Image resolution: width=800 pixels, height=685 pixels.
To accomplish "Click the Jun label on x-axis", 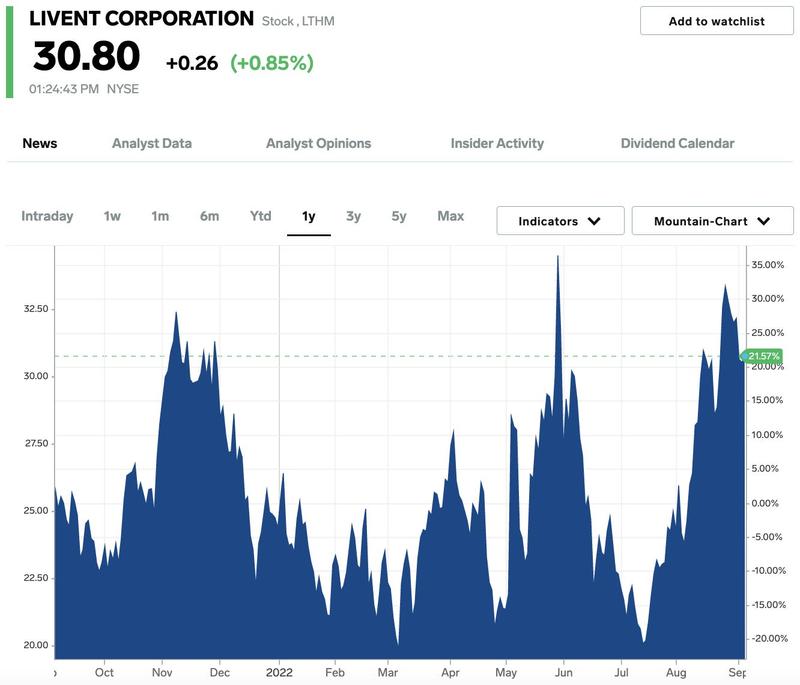I will (x=564, y=673).
